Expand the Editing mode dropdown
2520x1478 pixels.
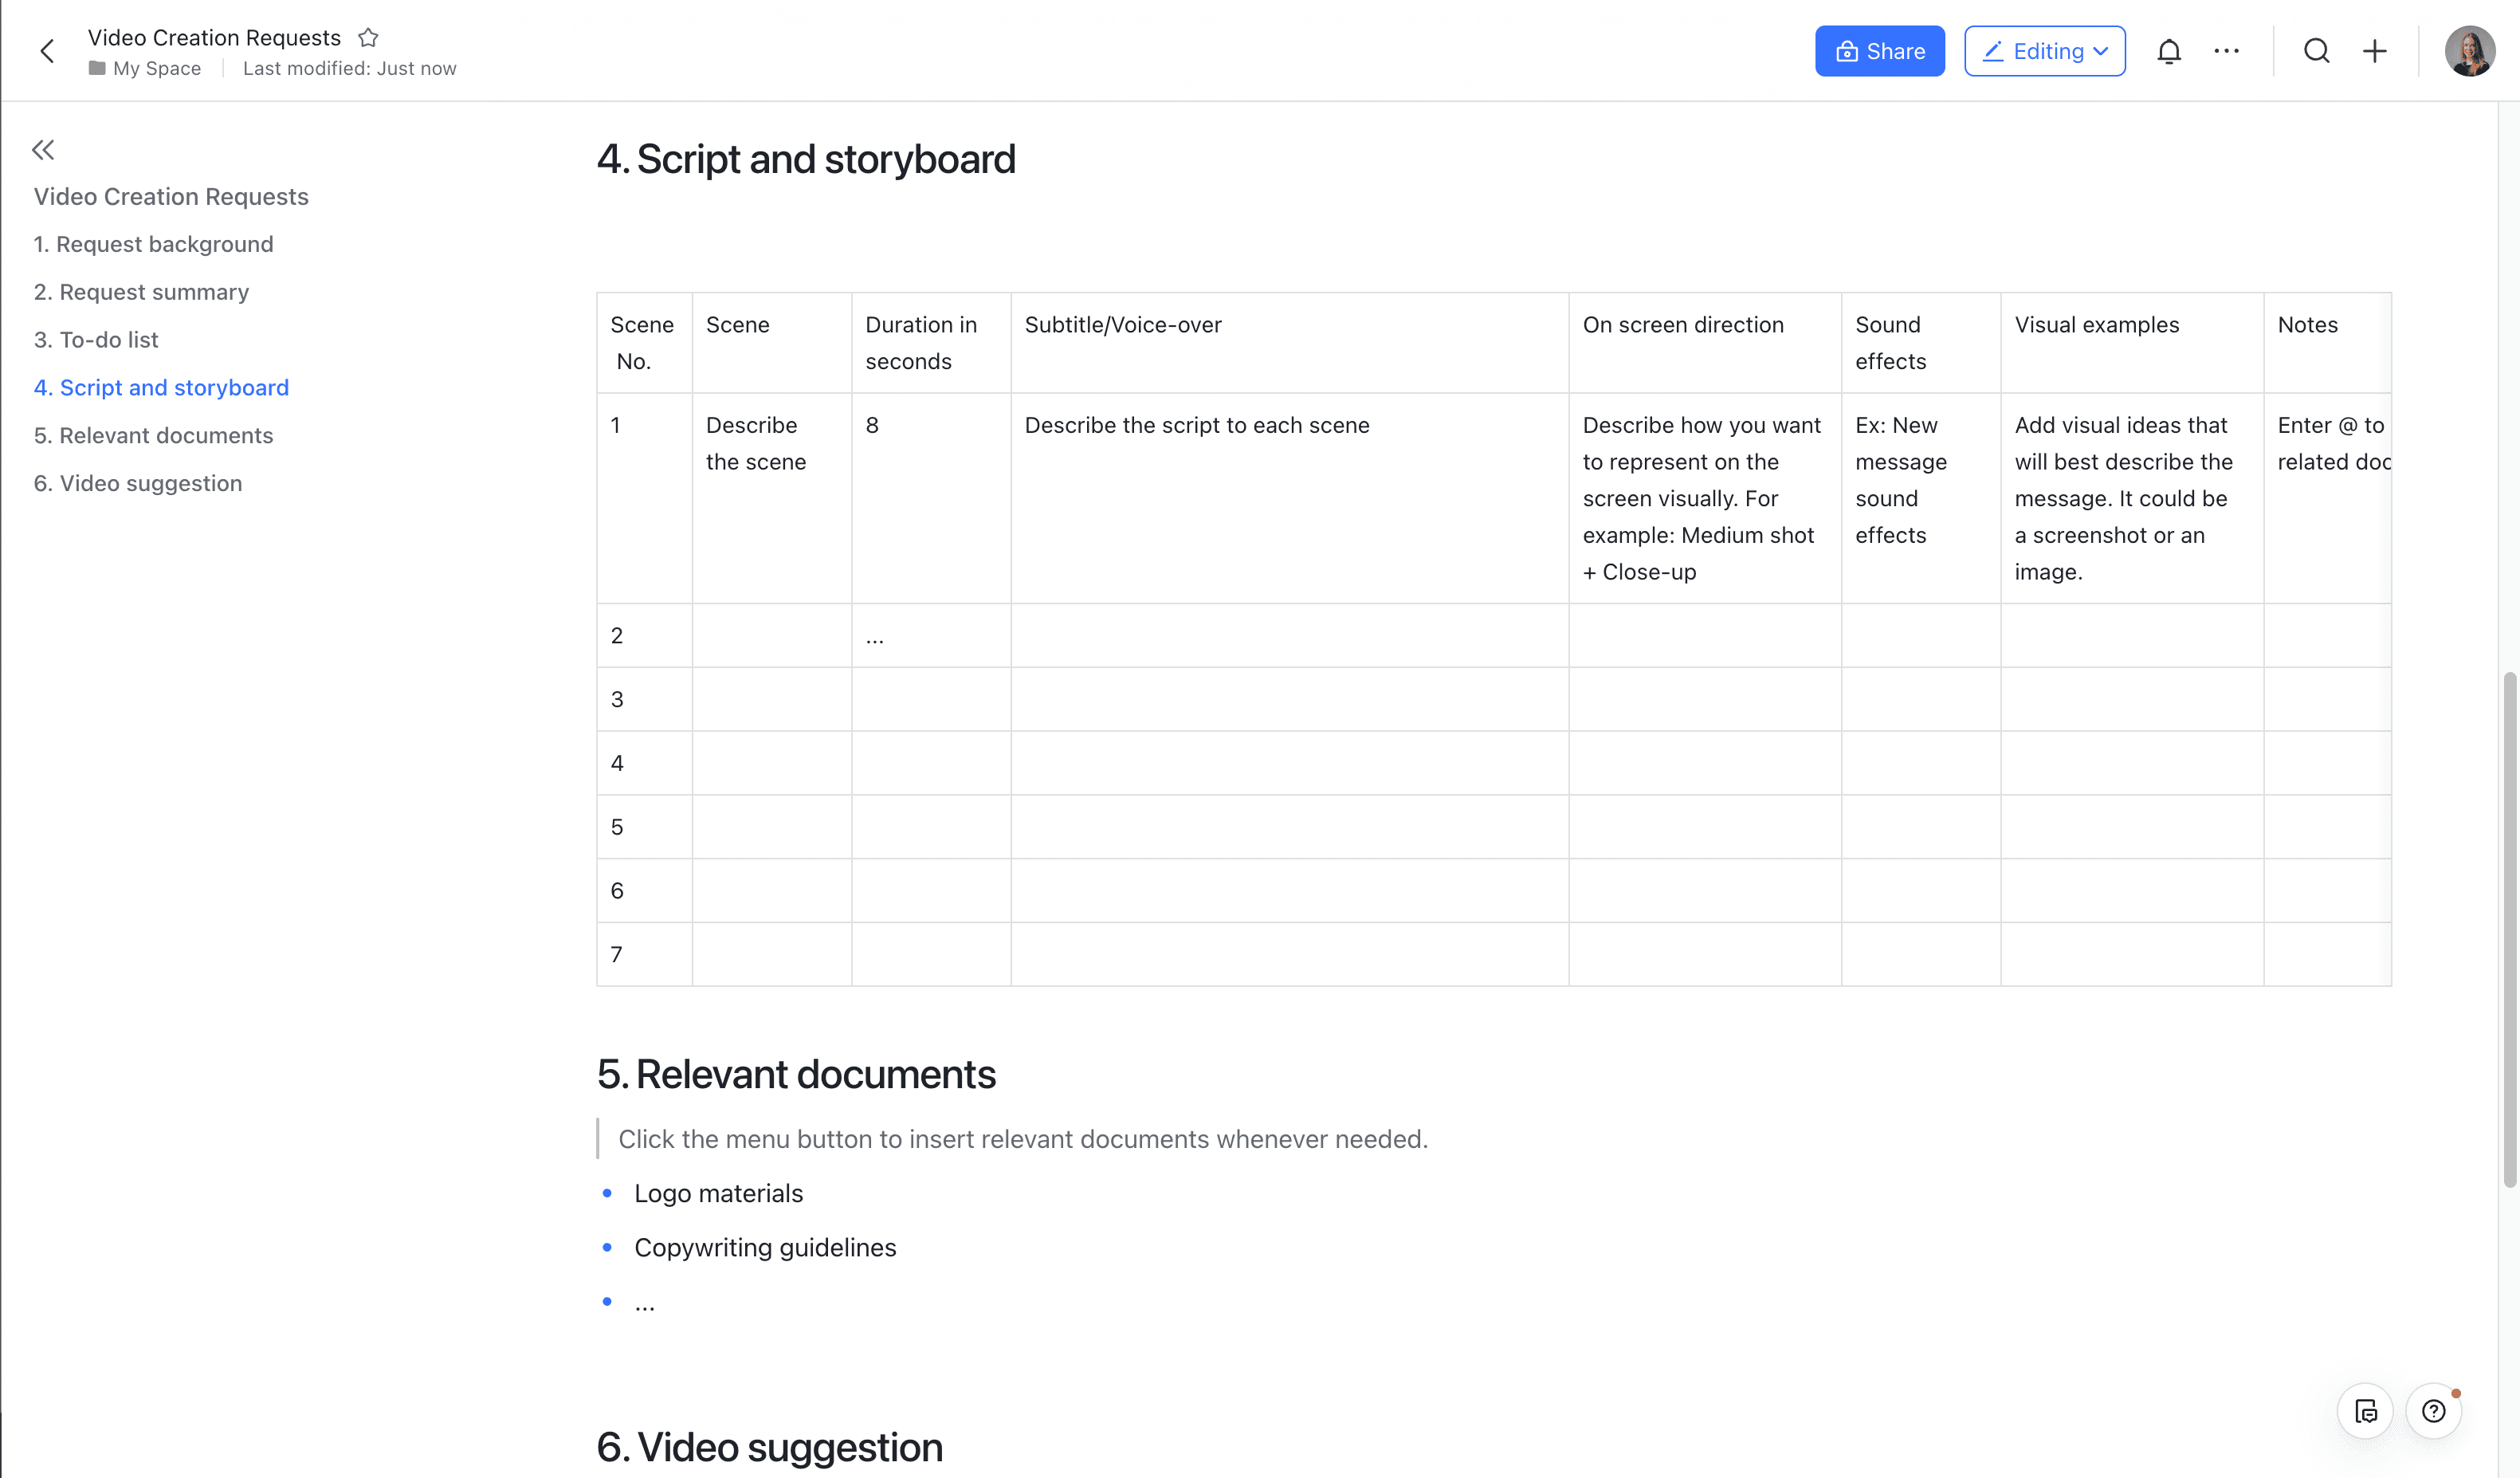(x=2044, y=51)
